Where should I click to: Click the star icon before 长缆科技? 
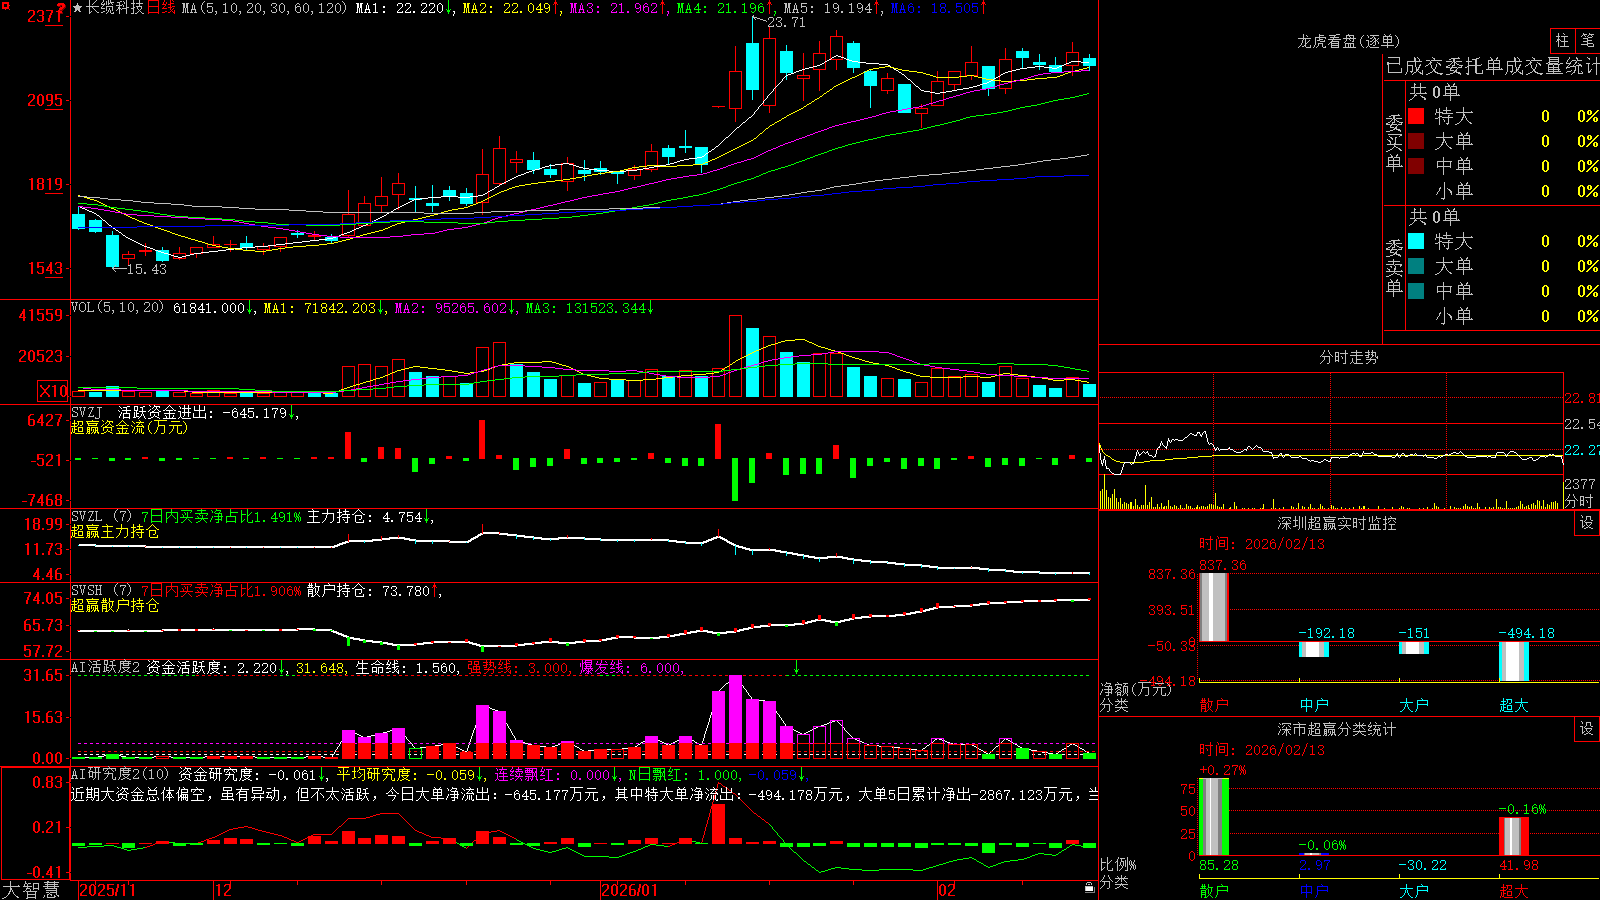pyautogui.click(x=77, y=8)
